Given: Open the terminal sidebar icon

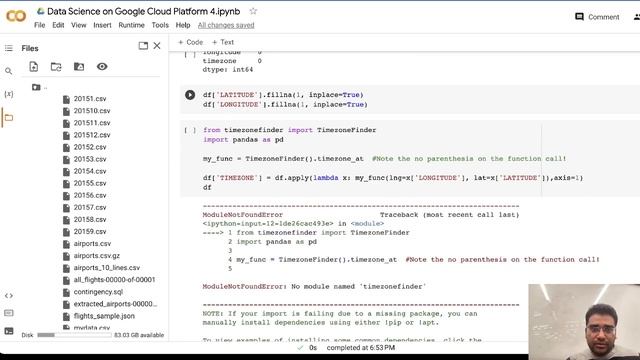Looking at the screenshot, I should [9, 331].
